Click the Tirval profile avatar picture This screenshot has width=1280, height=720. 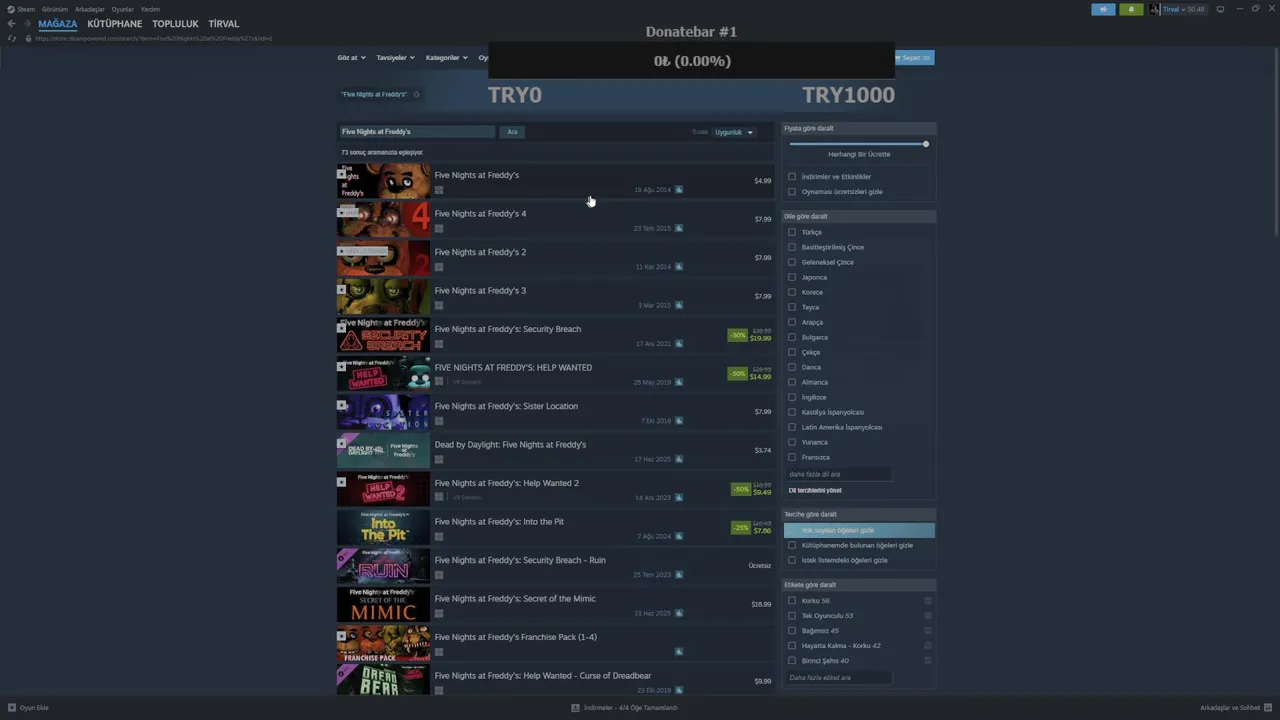[1155, 9]
